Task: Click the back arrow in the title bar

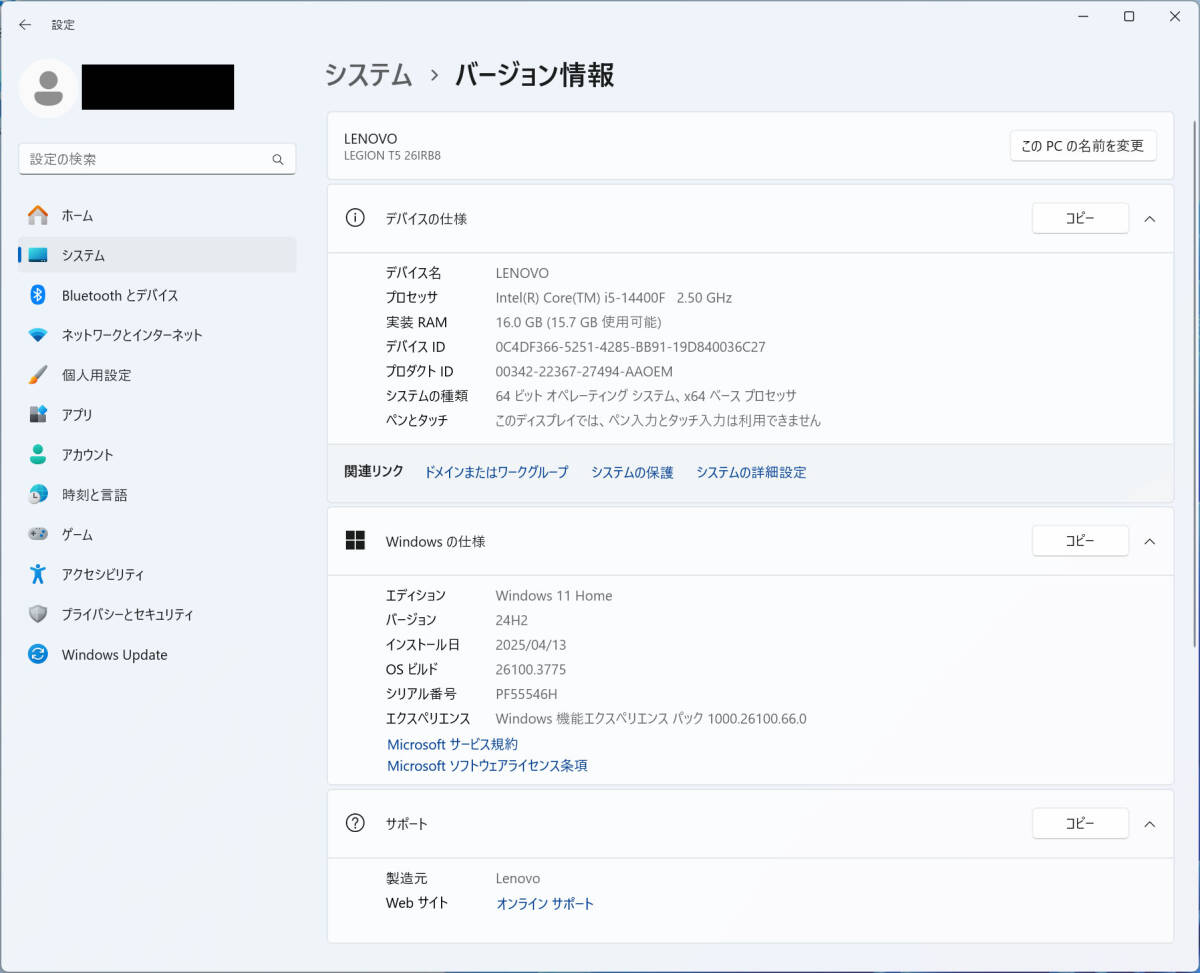Action: [x=25, y=24]
